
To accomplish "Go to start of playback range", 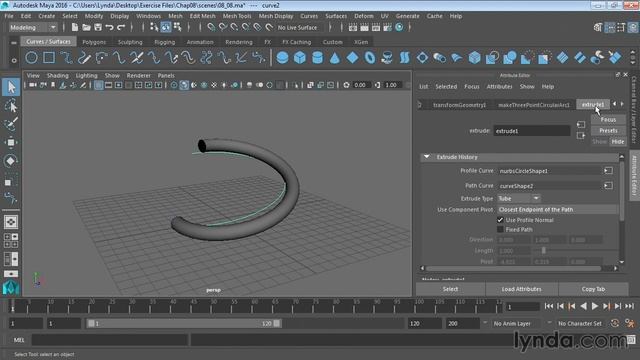I will (549, 306).
